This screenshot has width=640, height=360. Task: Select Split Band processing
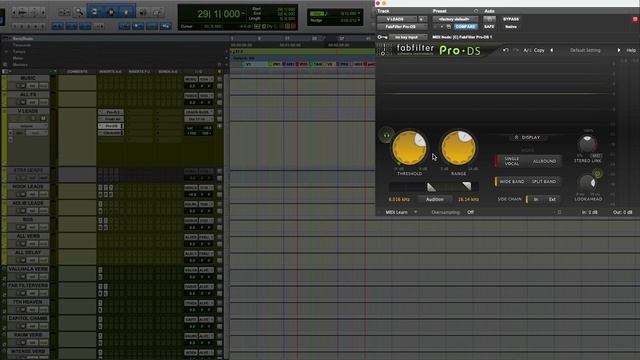click(x=544, y=182)
